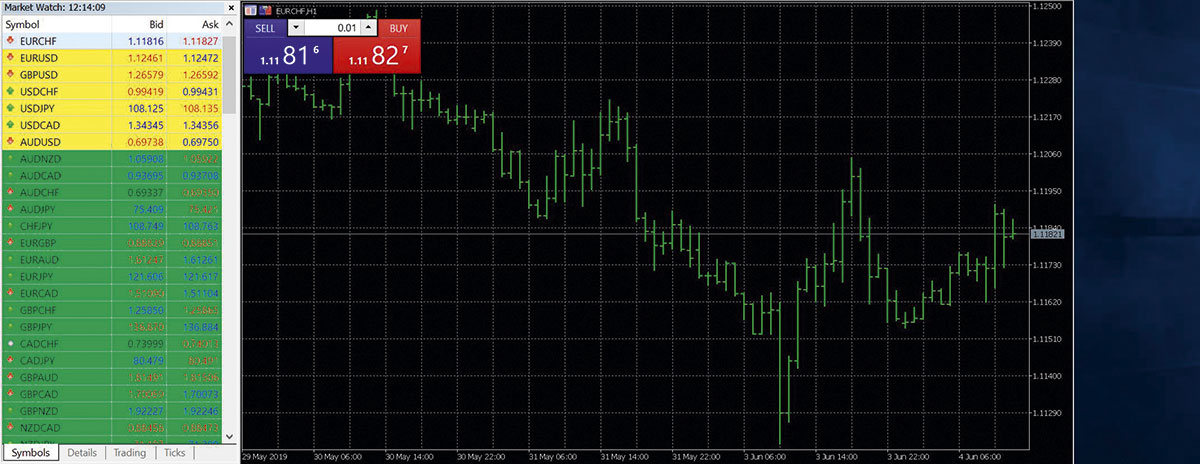The width and height of the screenshot is (1200, 464).
Task: Switch to the Details tab
Action: 82,453
